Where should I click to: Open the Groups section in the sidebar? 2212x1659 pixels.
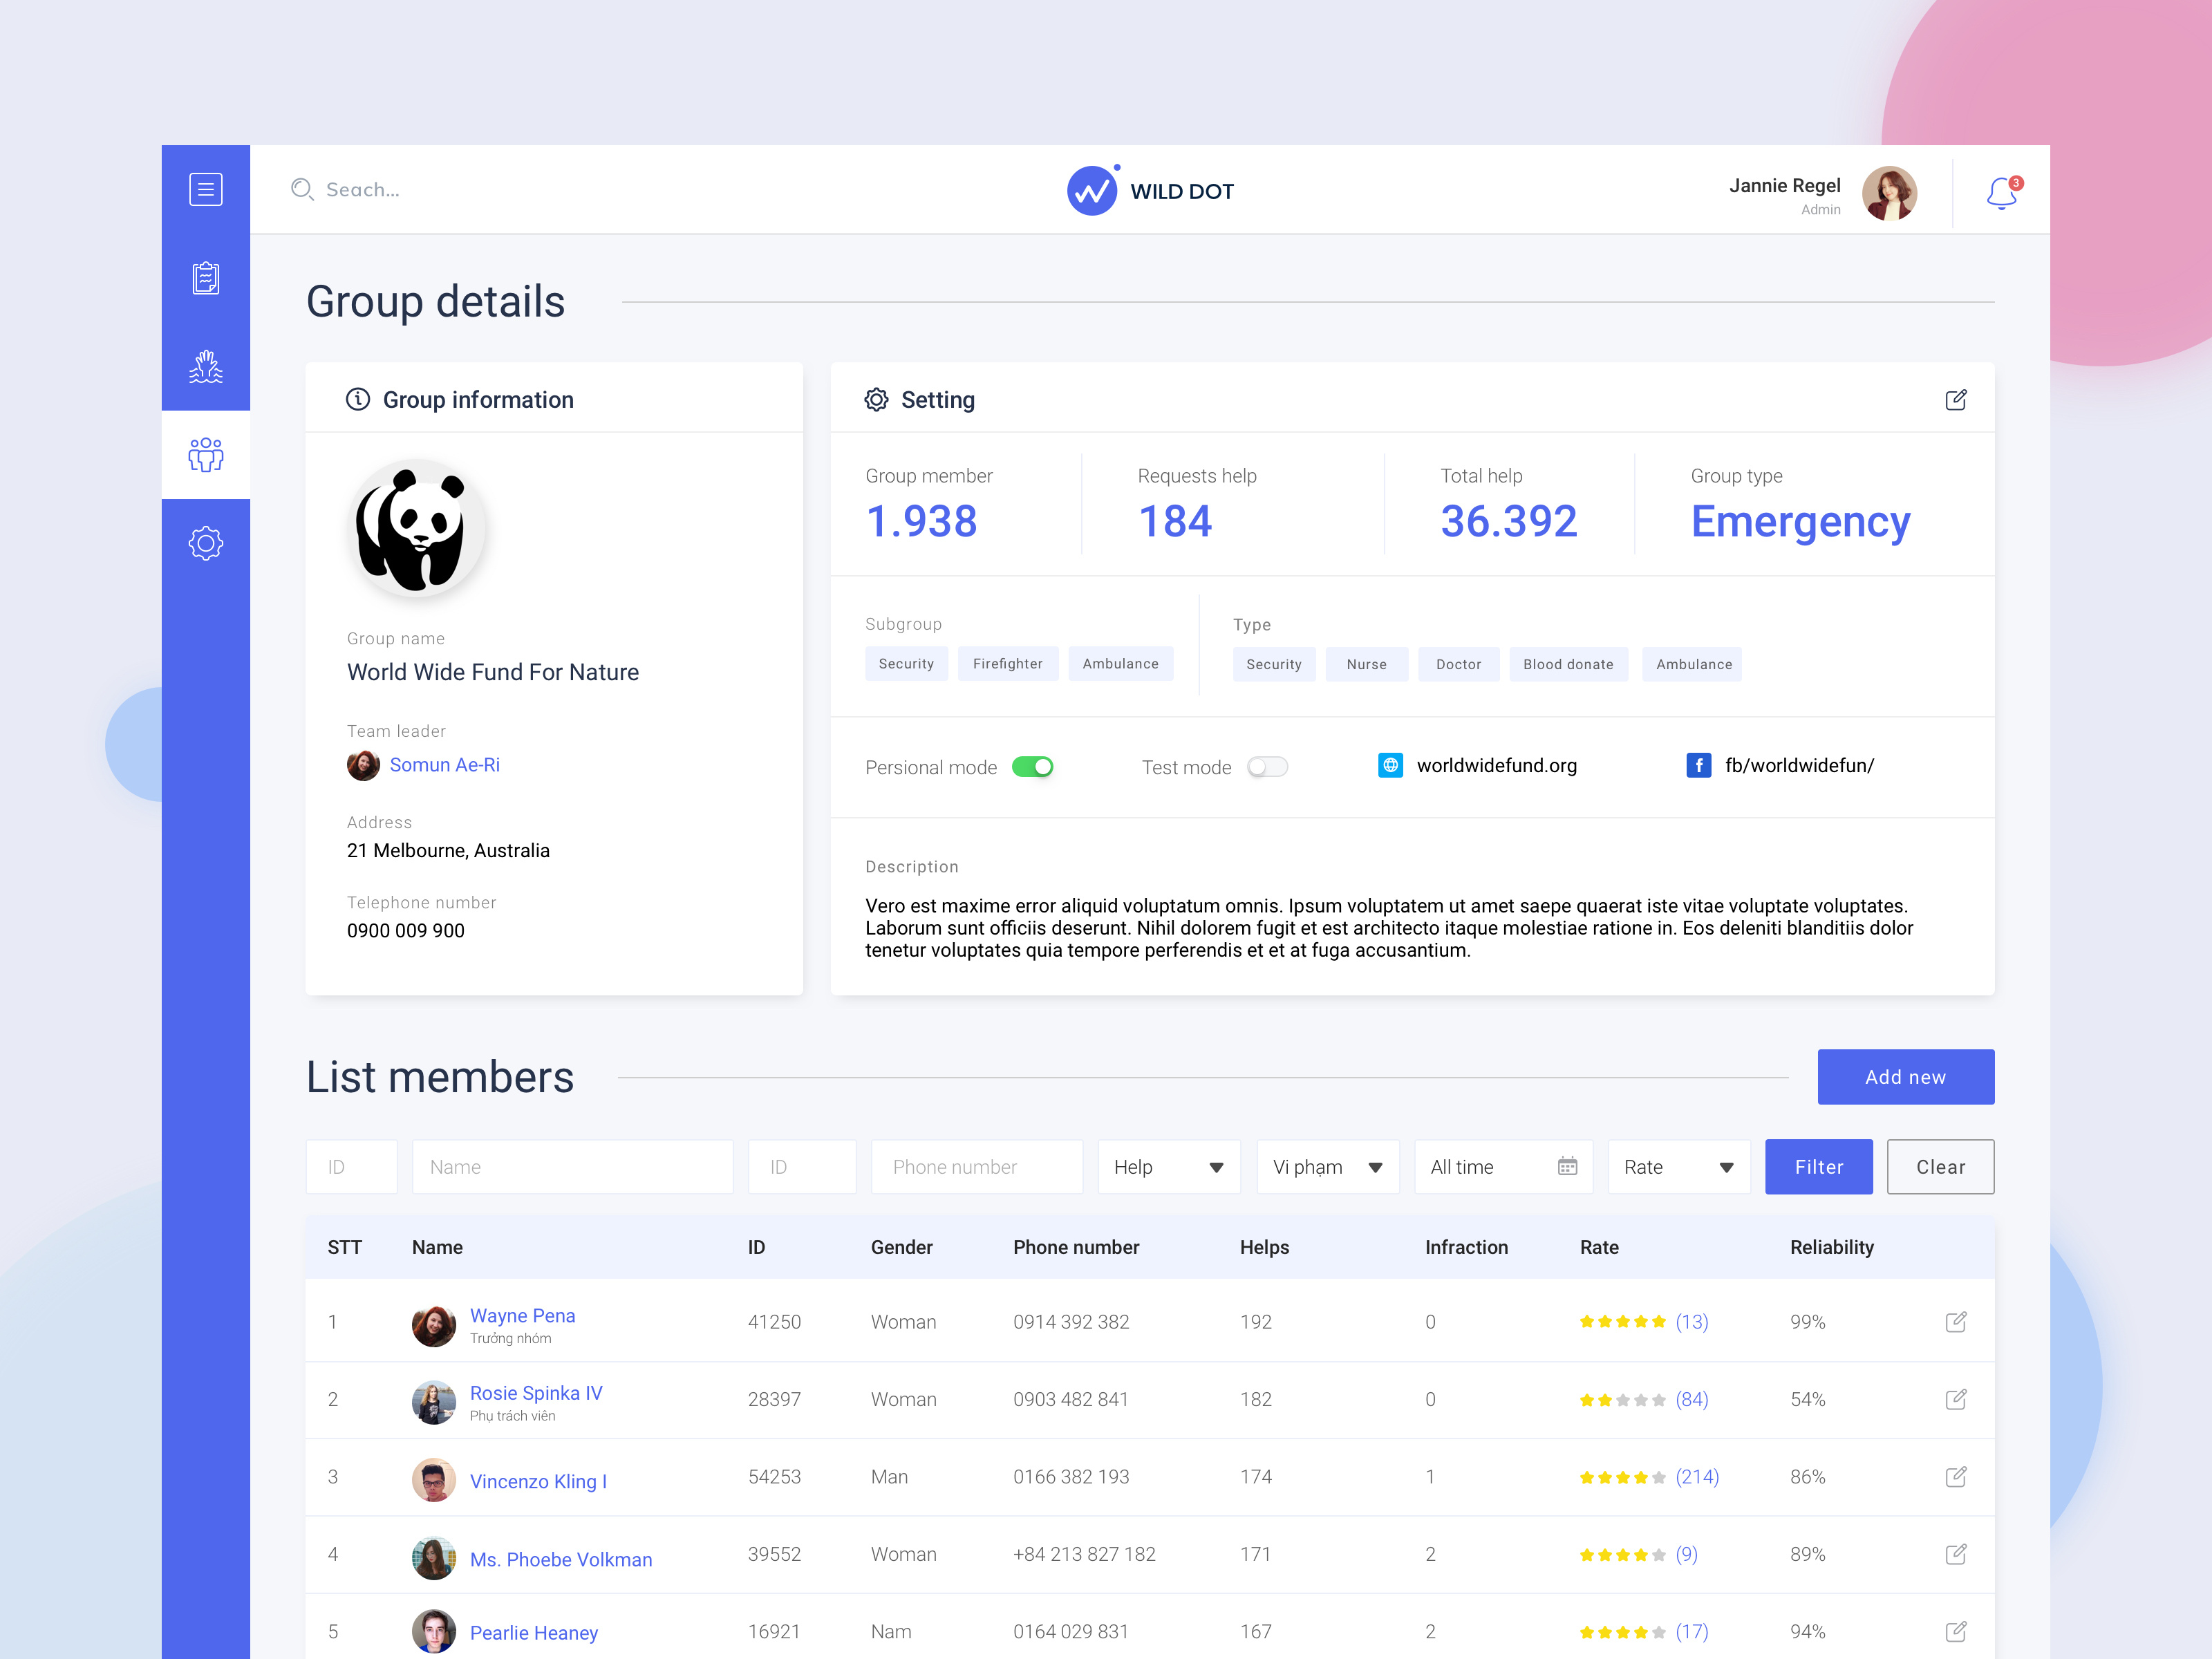point(206,455)
